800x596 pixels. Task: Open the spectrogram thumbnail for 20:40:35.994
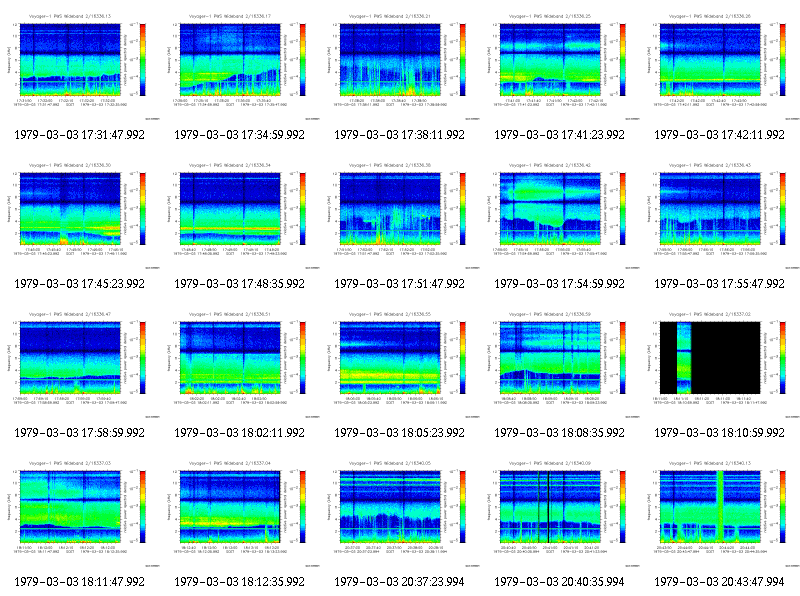560,513
